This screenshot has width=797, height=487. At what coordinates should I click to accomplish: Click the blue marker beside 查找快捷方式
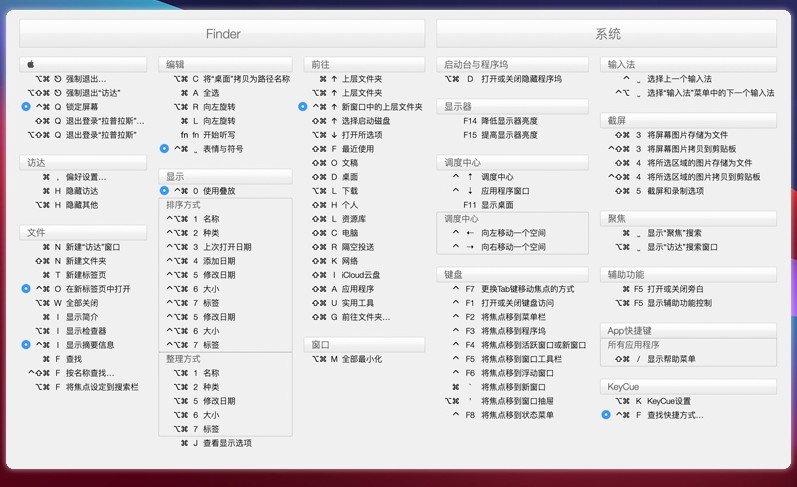[x=605, y=415]
